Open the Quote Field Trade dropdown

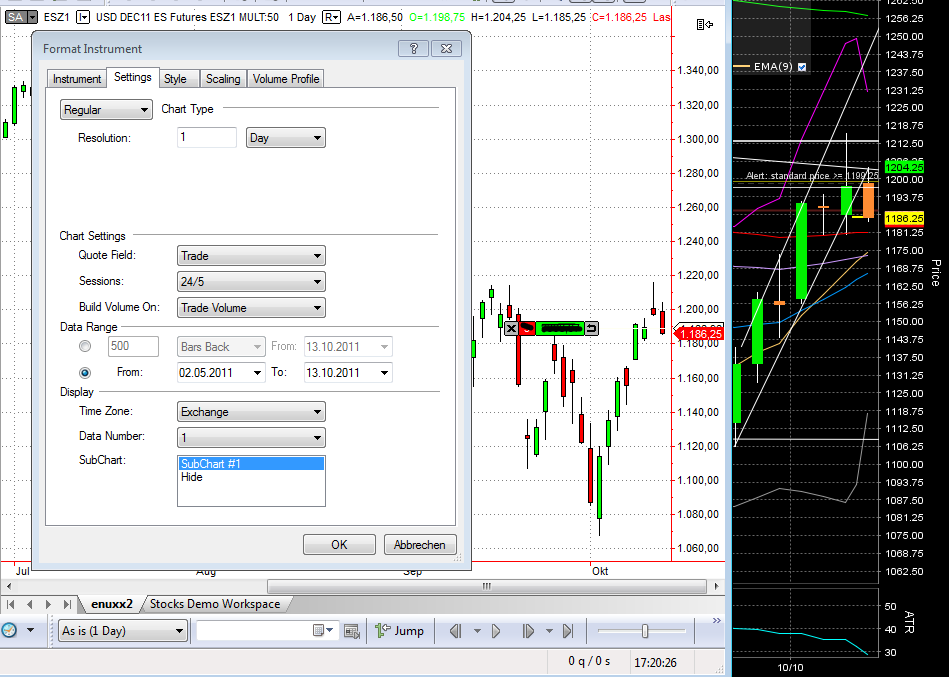[x=251, y=255]
